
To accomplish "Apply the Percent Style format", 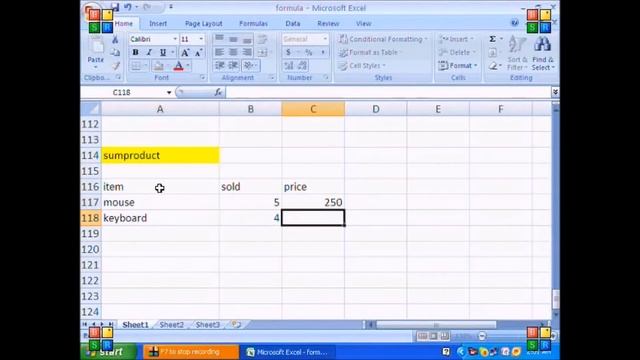I will tap(309, 52).
